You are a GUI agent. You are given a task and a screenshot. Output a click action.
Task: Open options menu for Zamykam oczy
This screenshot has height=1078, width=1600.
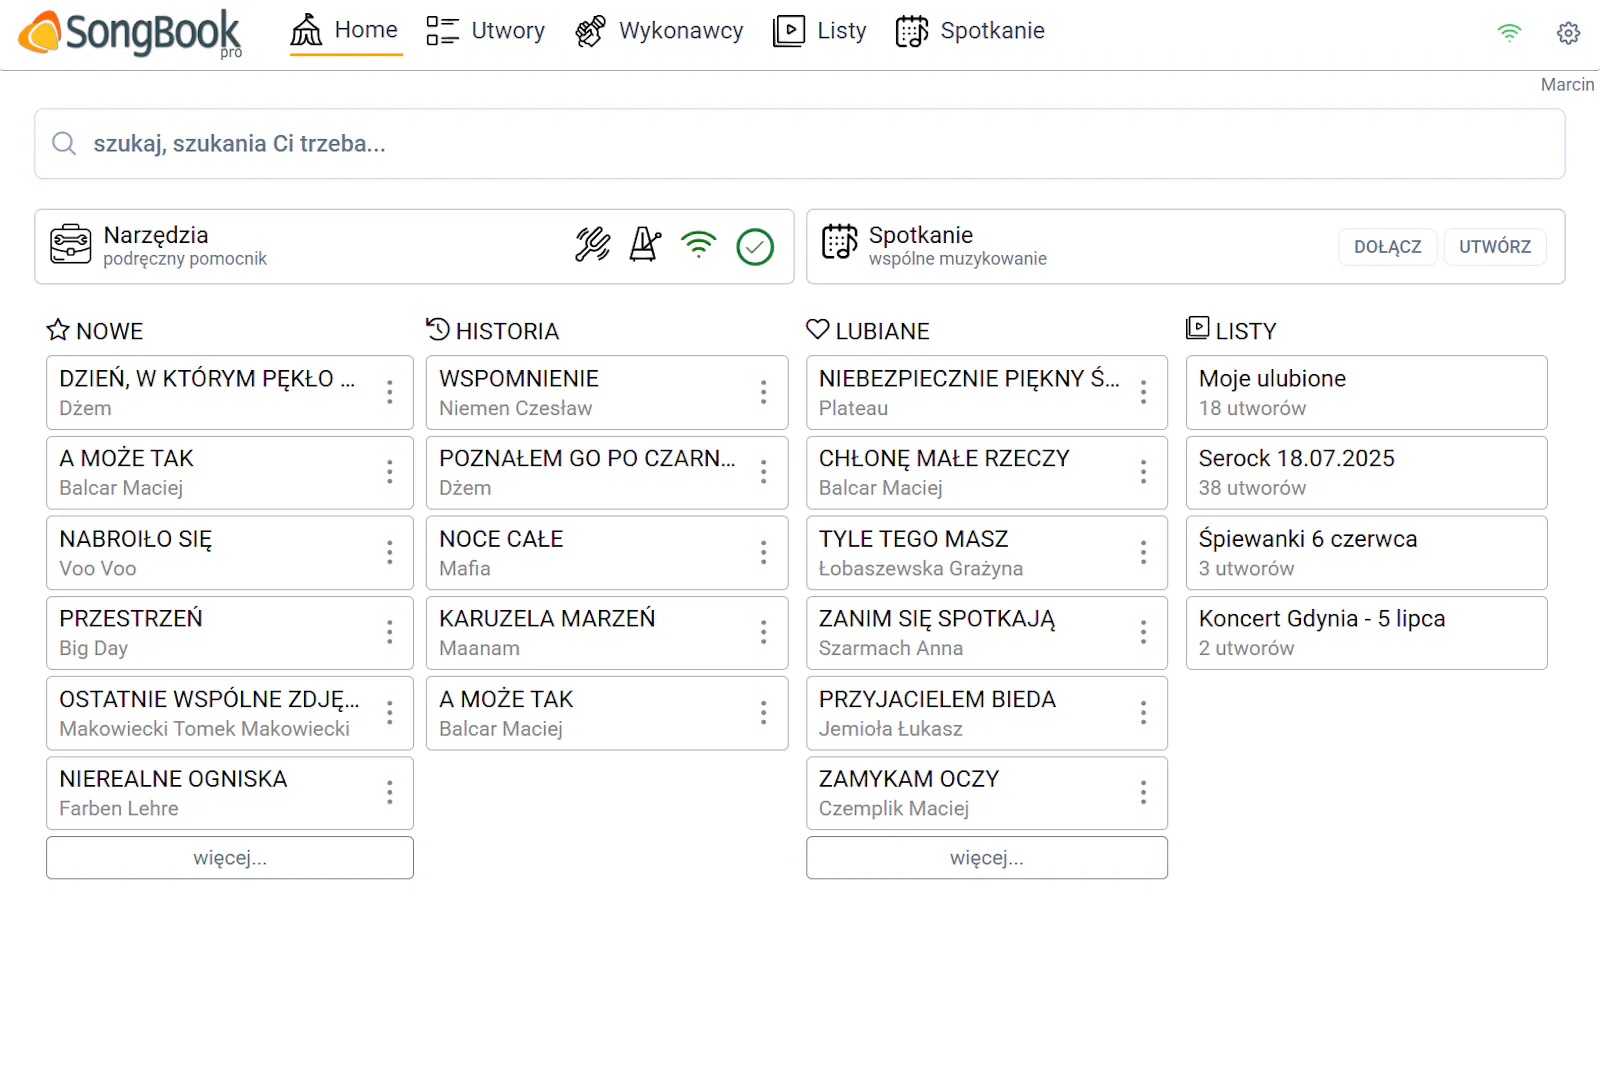point(1143,793)
